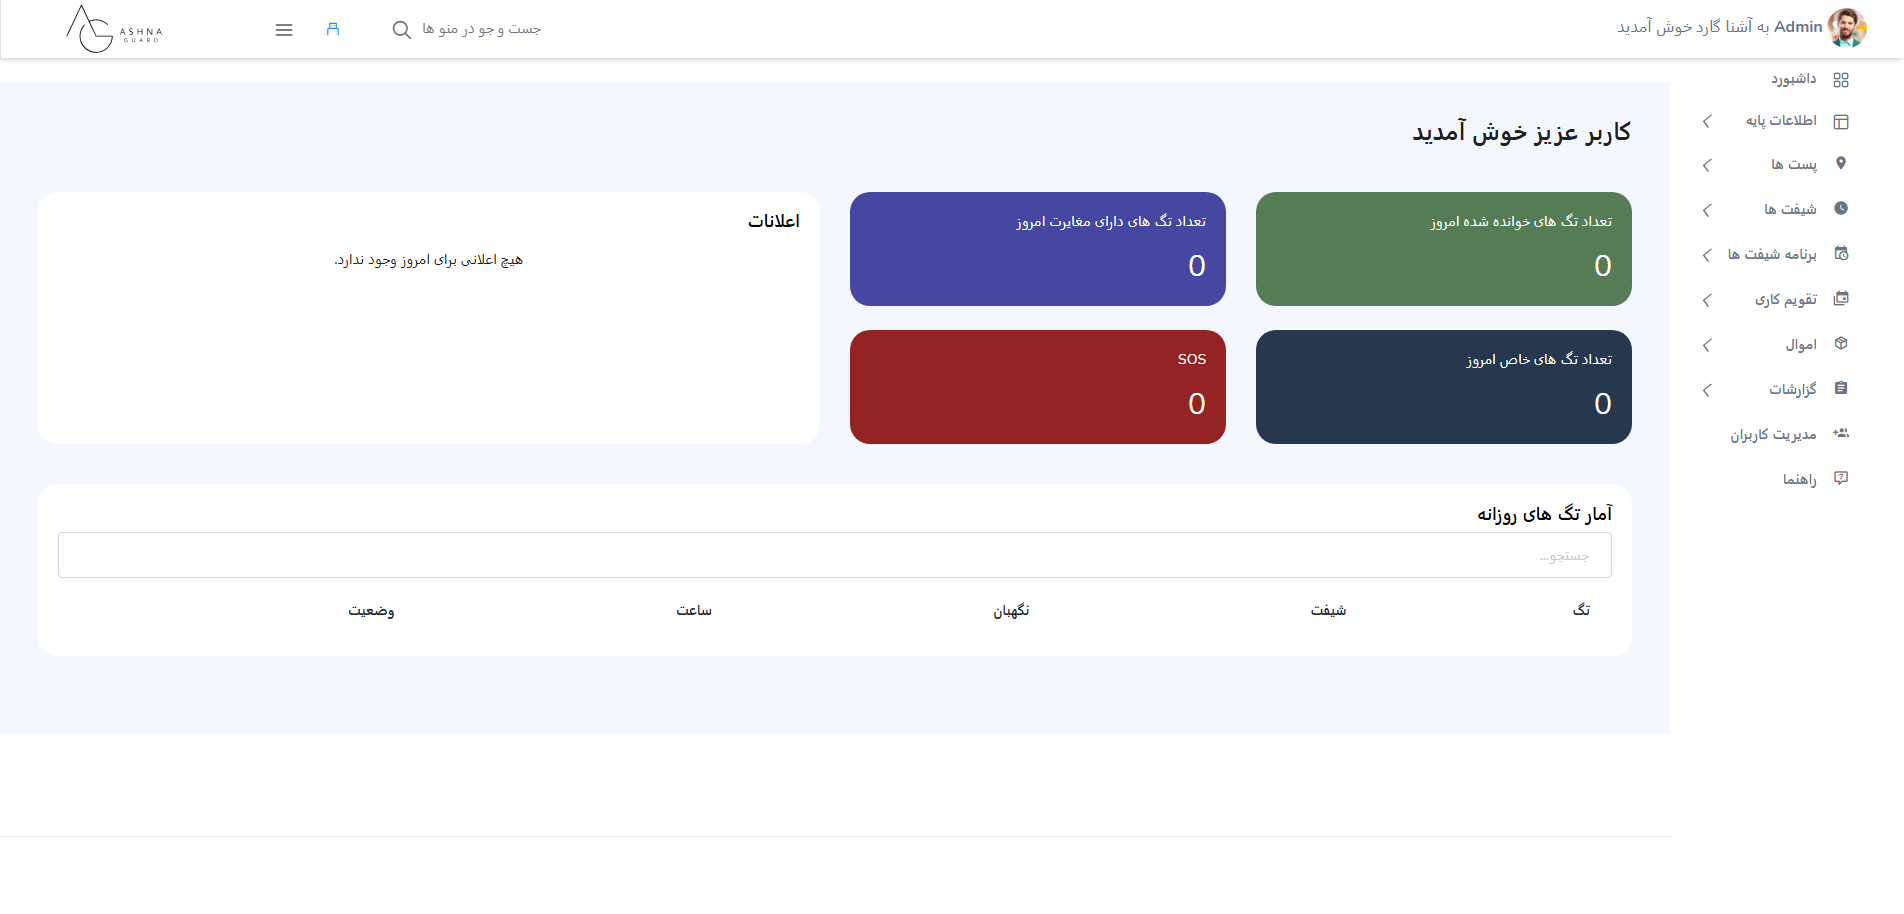This screenshot has width=1904, height=914.
Task: Click the کاربر عزیز خوش آمدید heading
Action: coord(1521,132)
